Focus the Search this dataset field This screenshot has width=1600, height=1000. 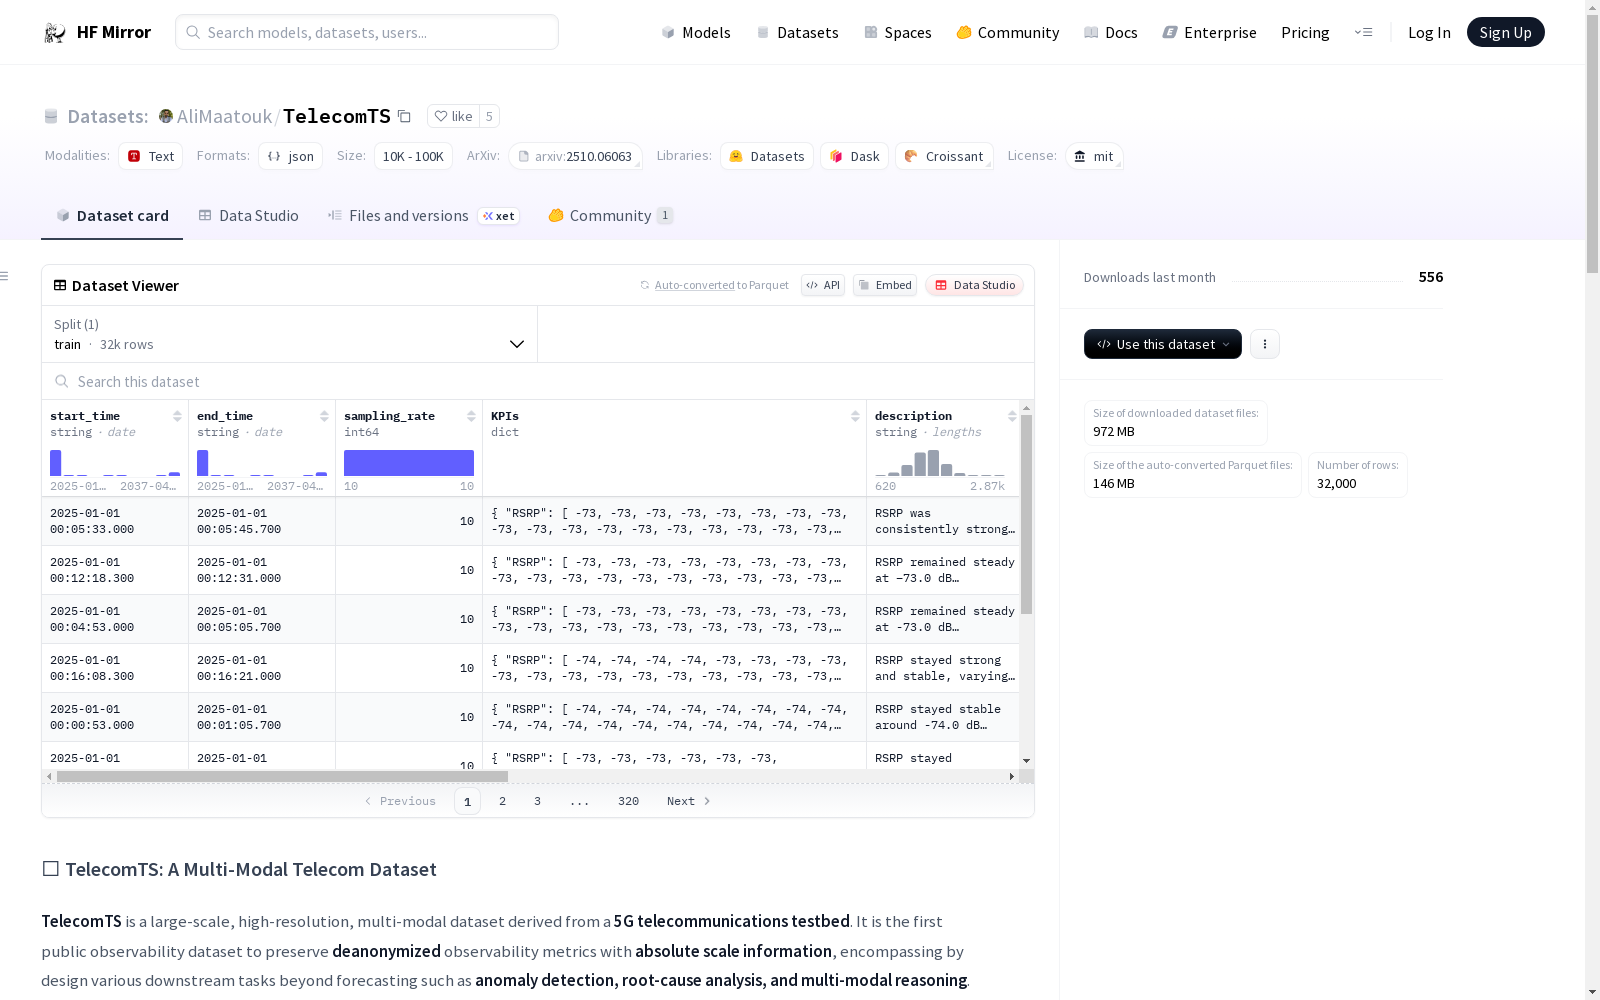538,382
